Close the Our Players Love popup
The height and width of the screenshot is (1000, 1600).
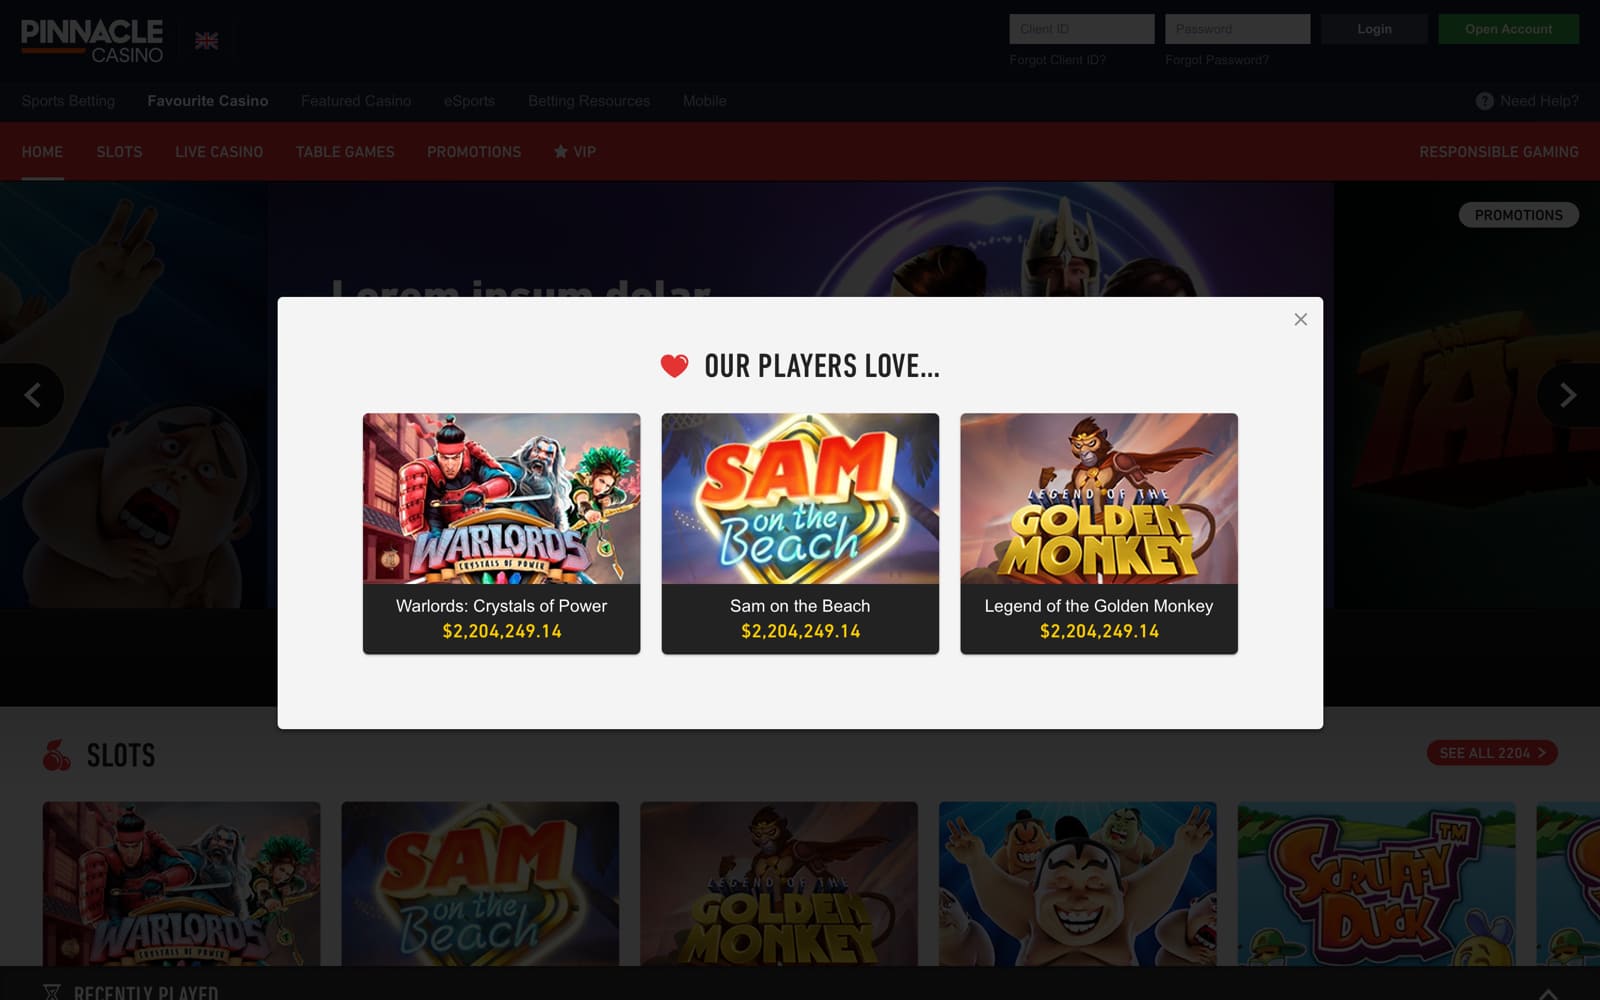click(1300, 319)
